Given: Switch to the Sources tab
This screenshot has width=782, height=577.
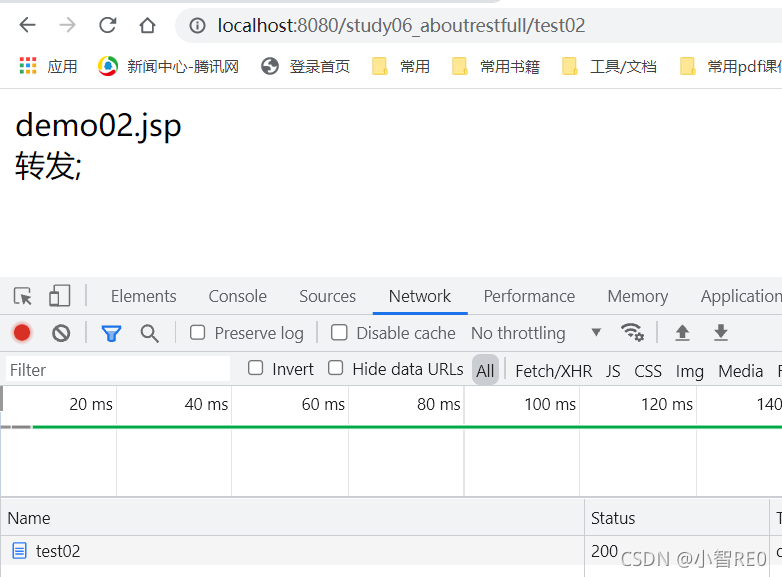Looking at the screenshot, I should click(327, 296).
